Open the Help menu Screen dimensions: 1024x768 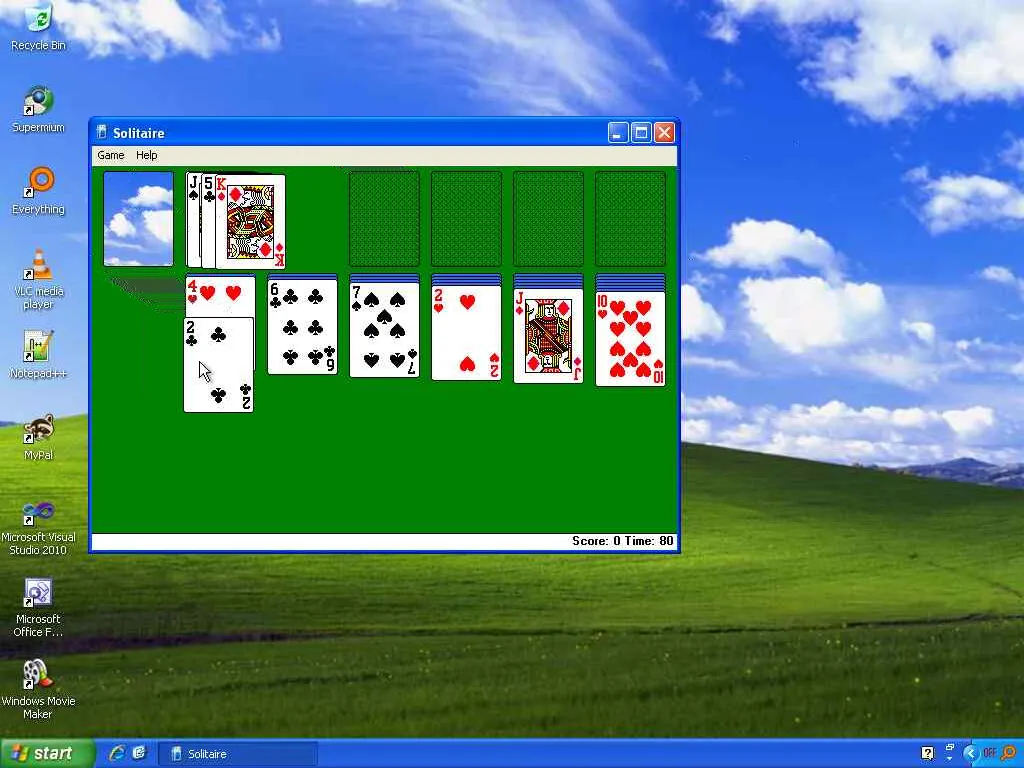[147, 155]
